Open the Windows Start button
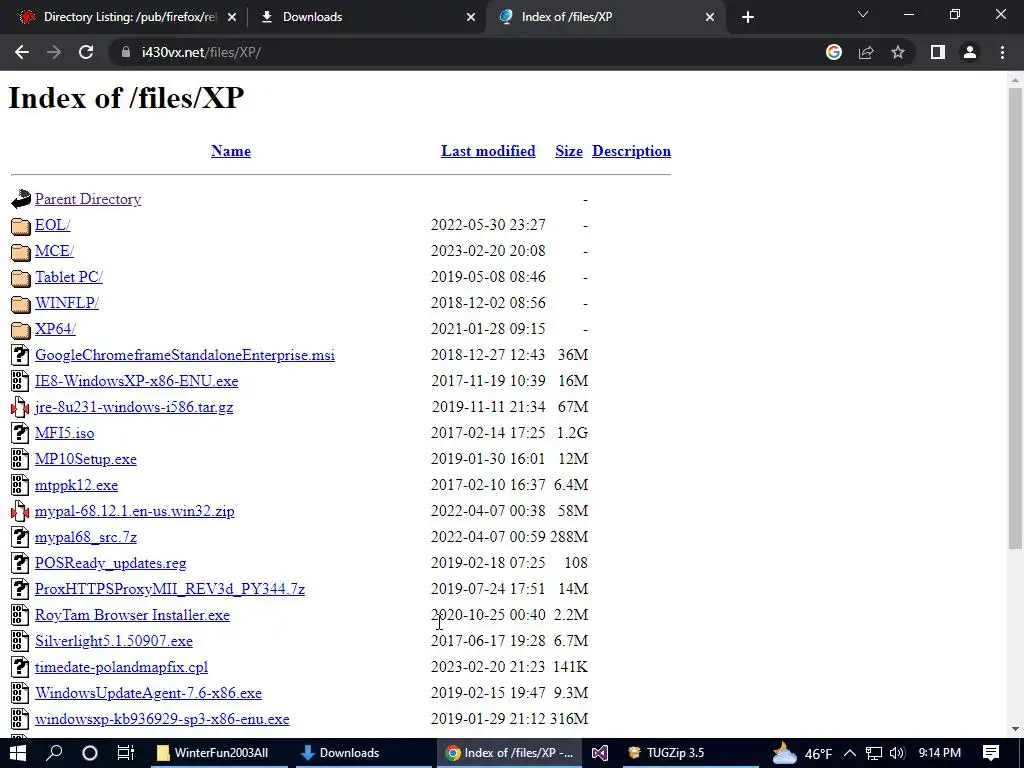1024x768 pixels. click(x=18, y=753)
